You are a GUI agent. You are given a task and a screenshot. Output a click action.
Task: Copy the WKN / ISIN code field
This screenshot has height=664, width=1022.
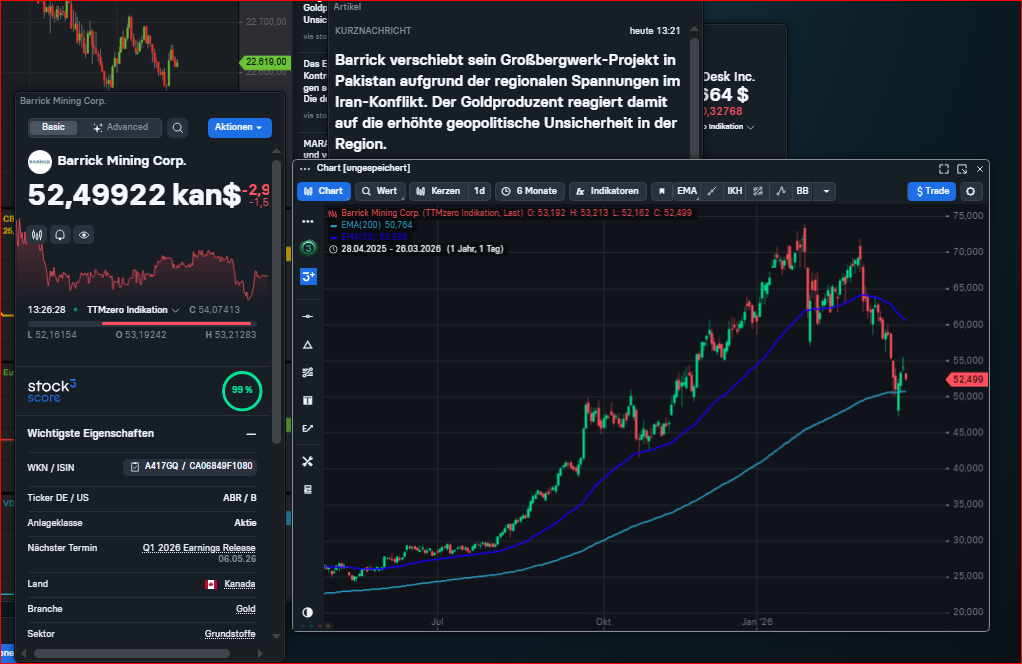[190, 467]
